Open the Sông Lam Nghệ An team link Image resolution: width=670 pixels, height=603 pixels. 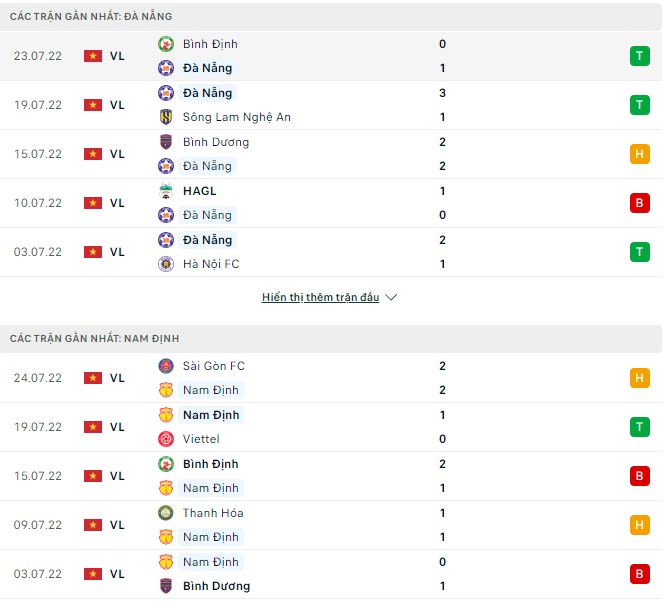[237, 117]
